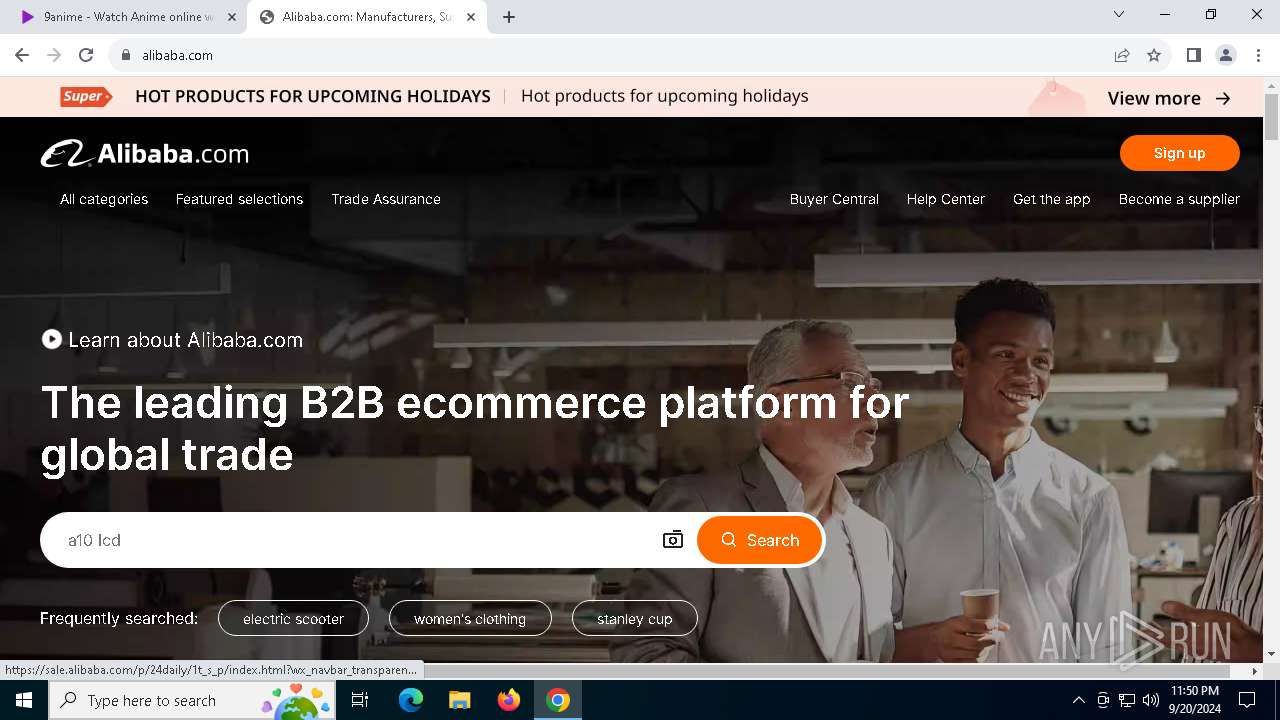Click the Learn about Alibaba.com link
Image resolution: width=1280 pixels, height=720 pixels.
pos(185,340)
